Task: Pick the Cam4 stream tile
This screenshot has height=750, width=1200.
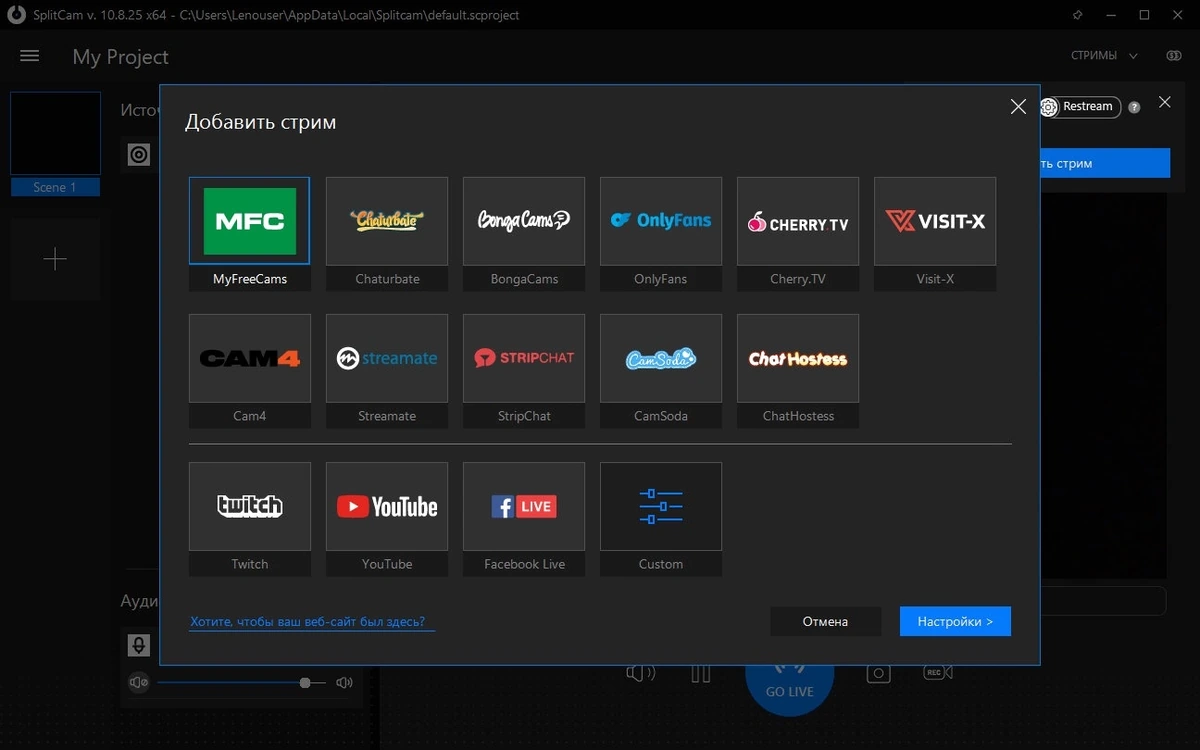Action: tap(249, 371)
